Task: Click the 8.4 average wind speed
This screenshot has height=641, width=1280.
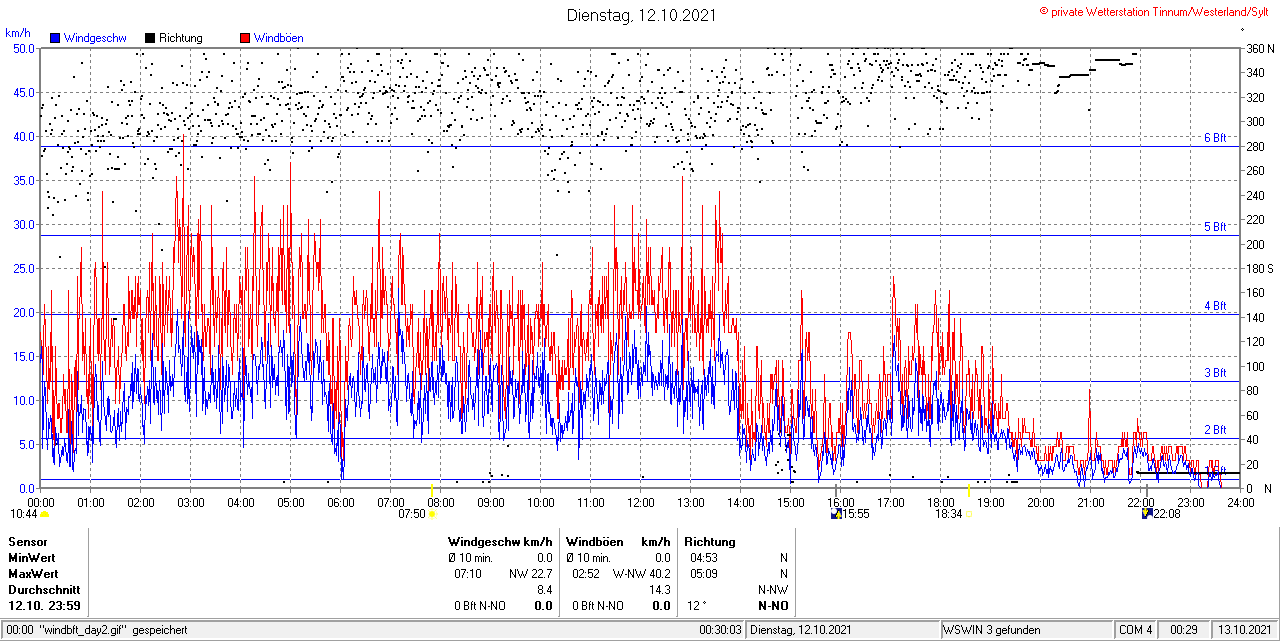Action: pyautogui.click(x=544, y=590)
